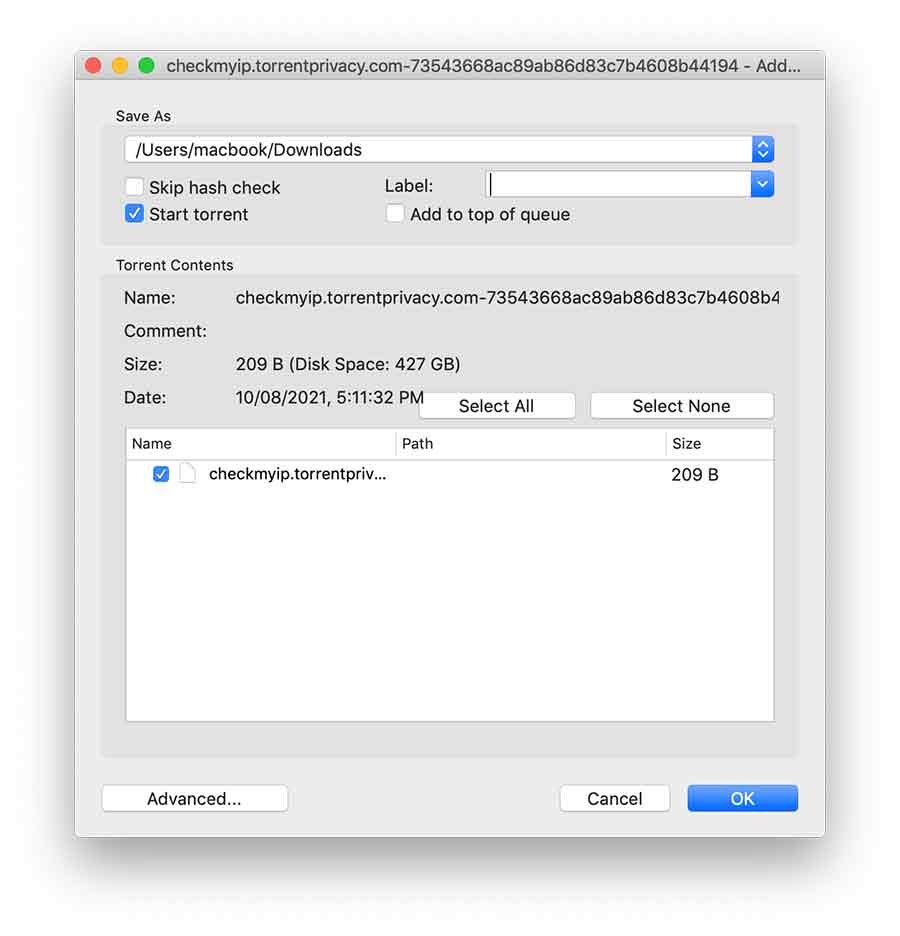
Task: Confirm with the OK button
Action: click(x=742, y=798)
